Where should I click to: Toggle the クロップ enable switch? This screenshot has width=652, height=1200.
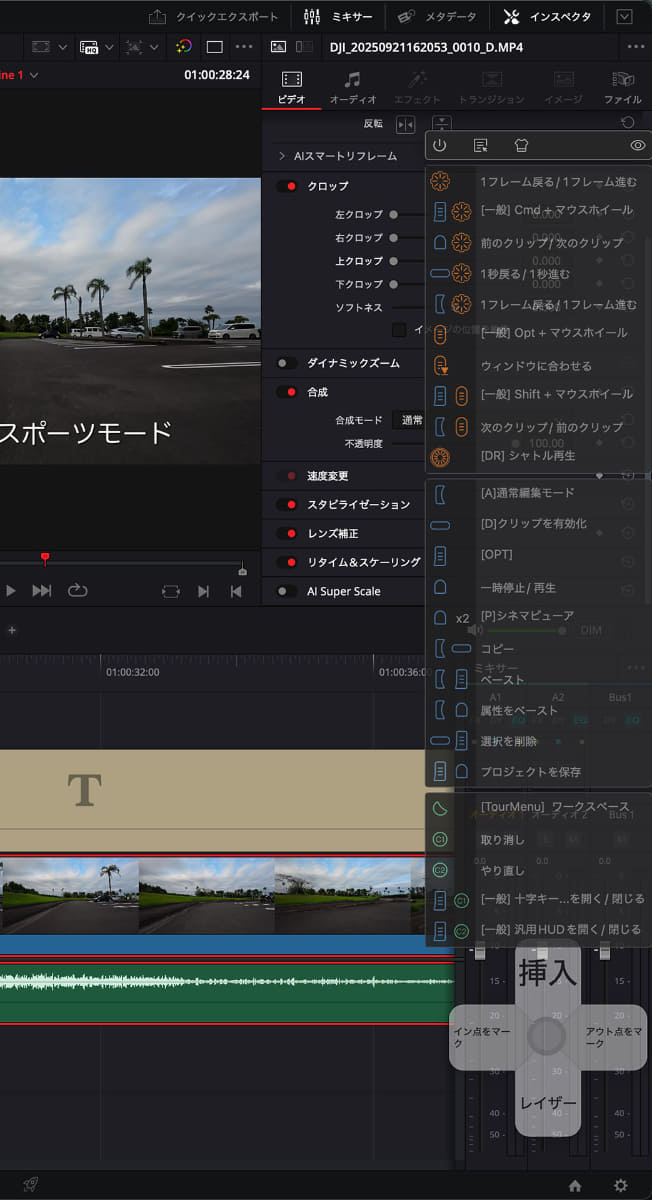287,186
